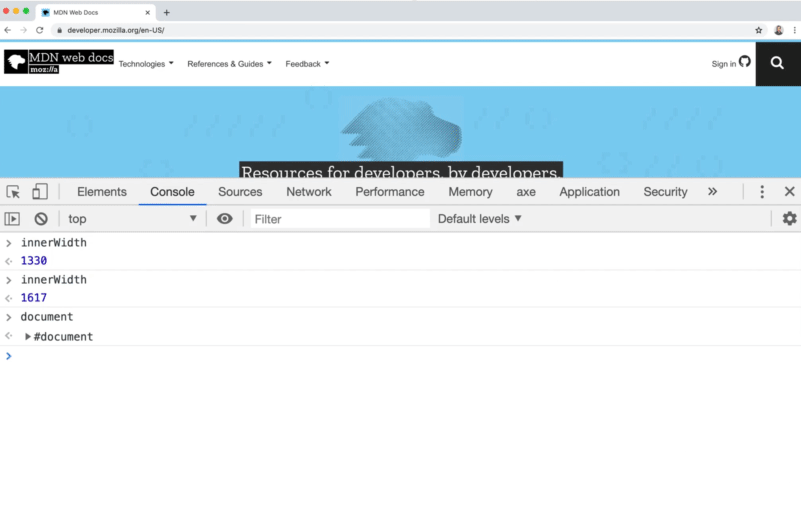Bookmark this page with the star icon
This screenshot has width=801, height=530.
(x=759, y=30)
